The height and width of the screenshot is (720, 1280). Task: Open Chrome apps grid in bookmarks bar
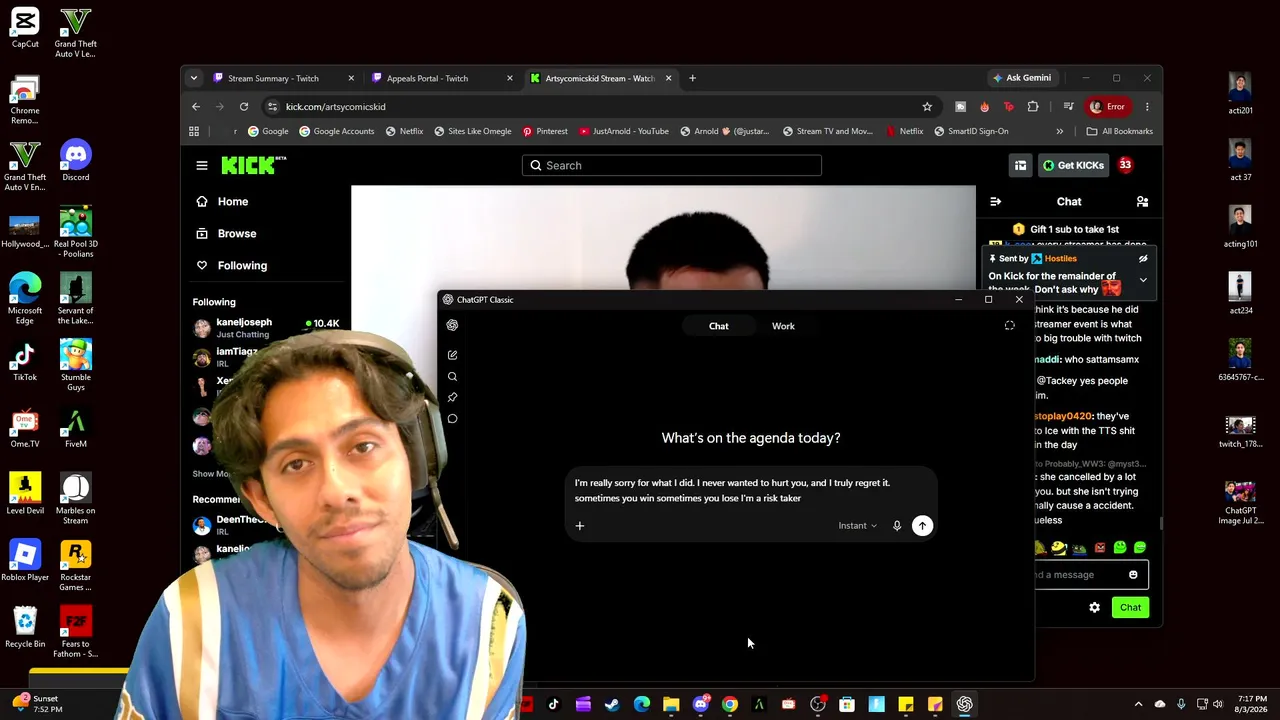pyautogui.click(x=194, y=131)
